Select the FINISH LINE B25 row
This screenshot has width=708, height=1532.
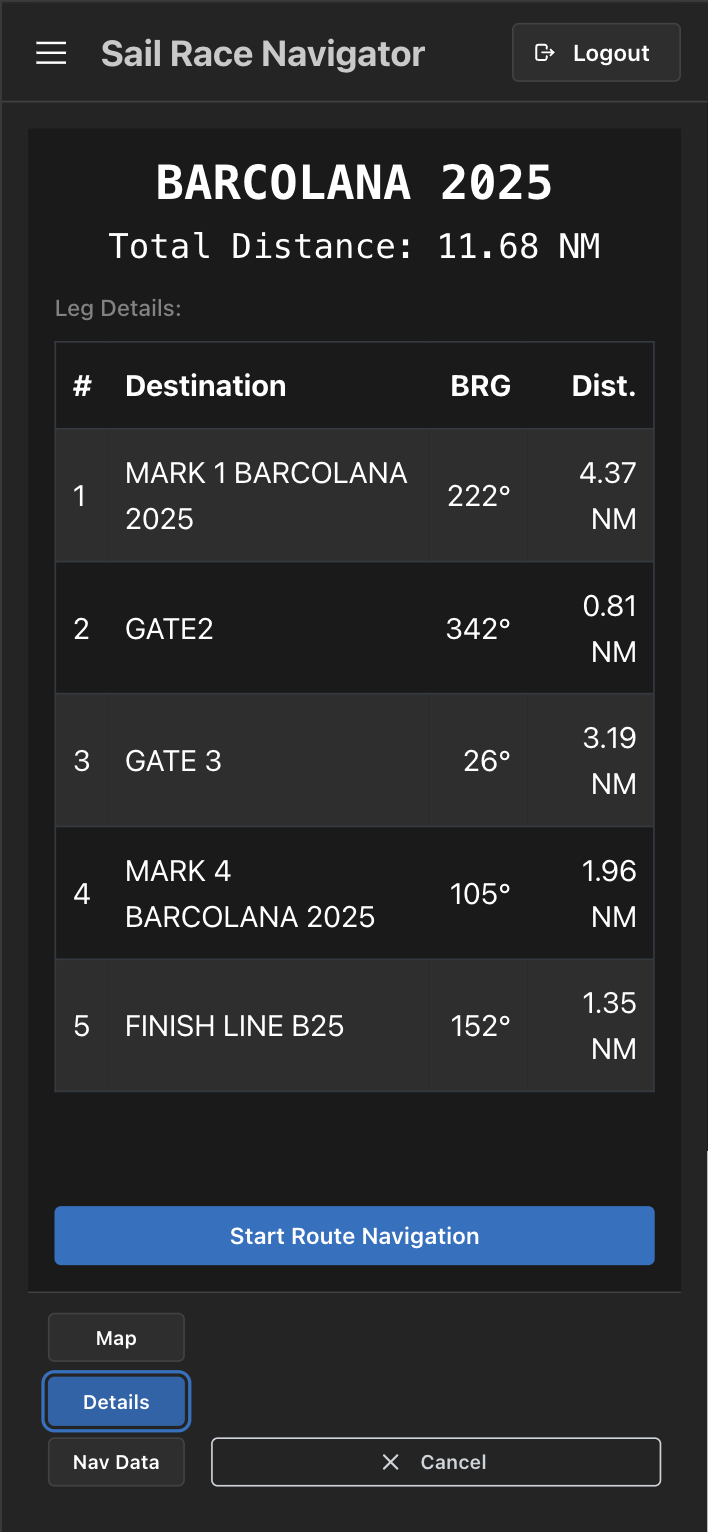tap(354, 1025)
